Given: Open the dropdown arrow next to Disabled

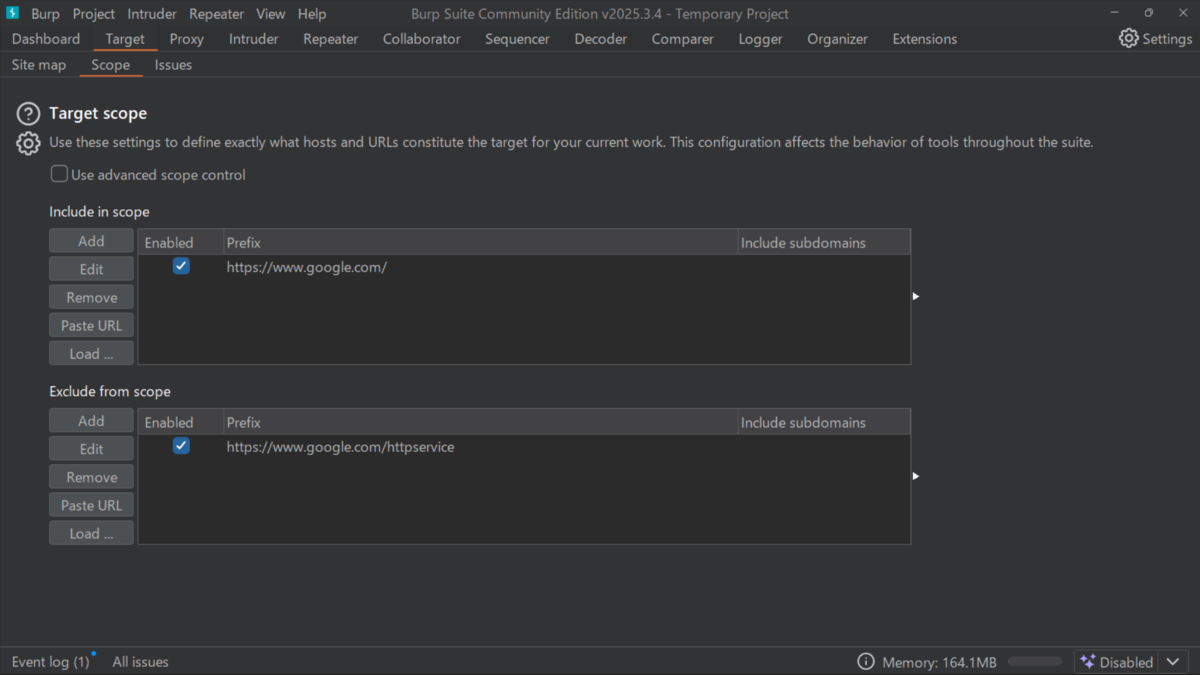Looking at the screenshot, I should (1173, 662).
